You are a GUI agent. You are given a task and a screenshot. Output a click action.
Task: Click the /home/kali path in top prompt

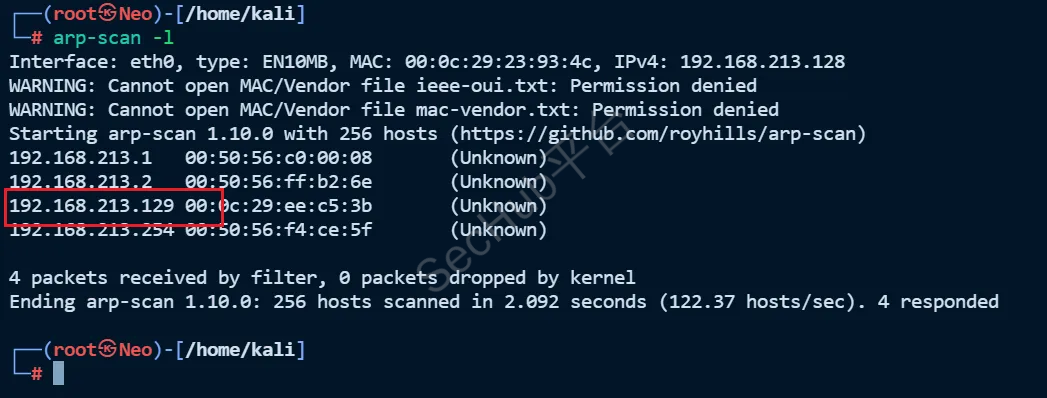[239, 13]
